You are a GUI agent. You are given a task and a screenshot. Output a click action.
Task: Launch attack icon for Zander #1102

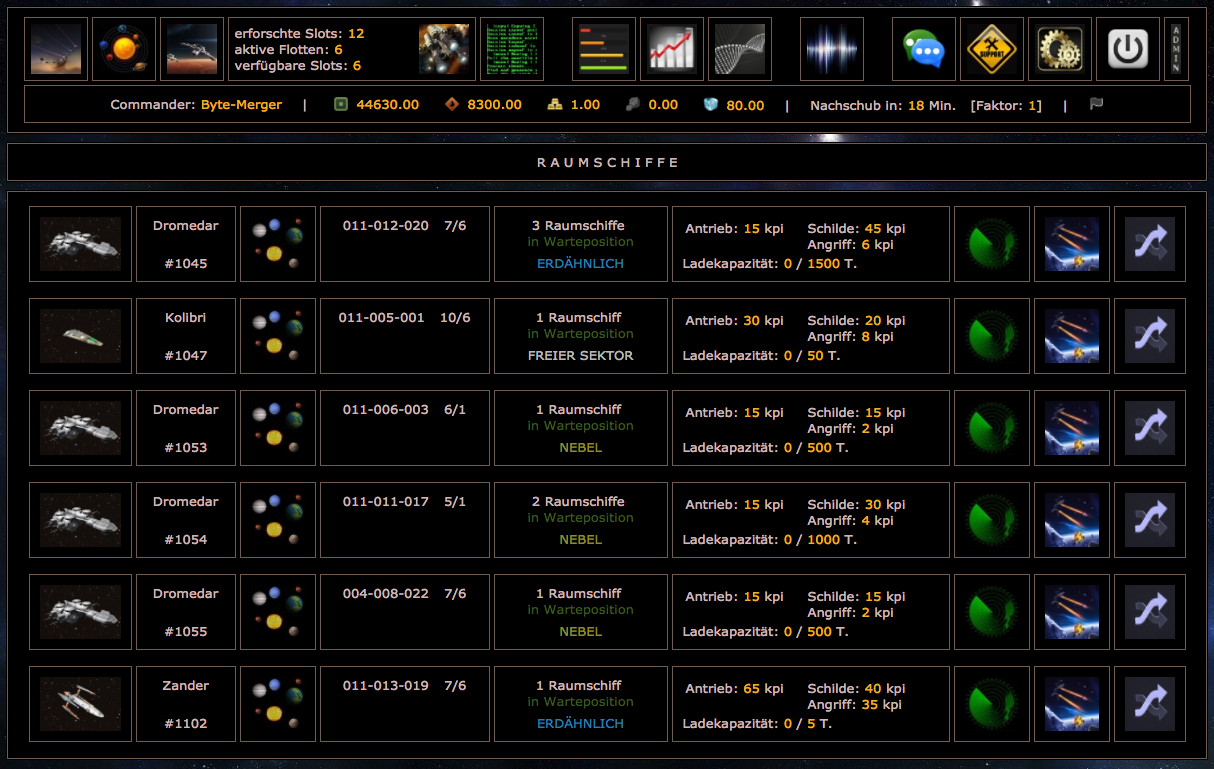point(1071,704)
